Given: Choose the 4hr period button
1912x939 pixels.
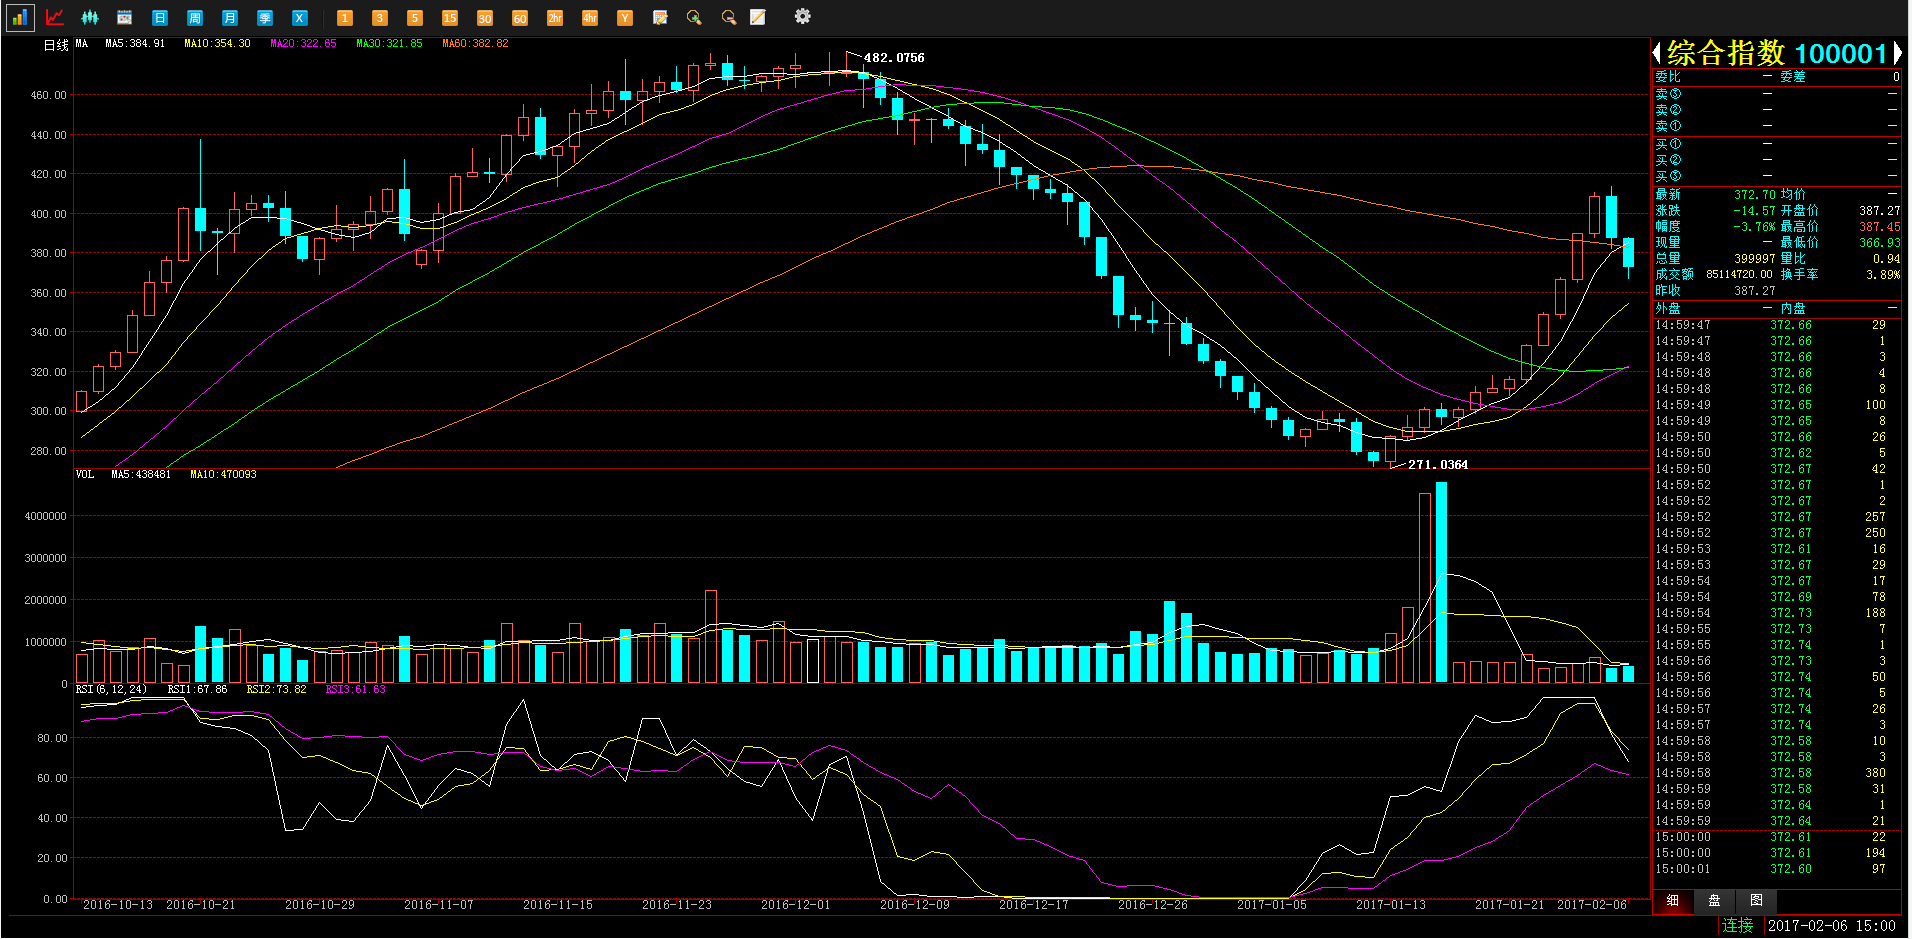Looking at the screenshot, I should tap(590, 17).
